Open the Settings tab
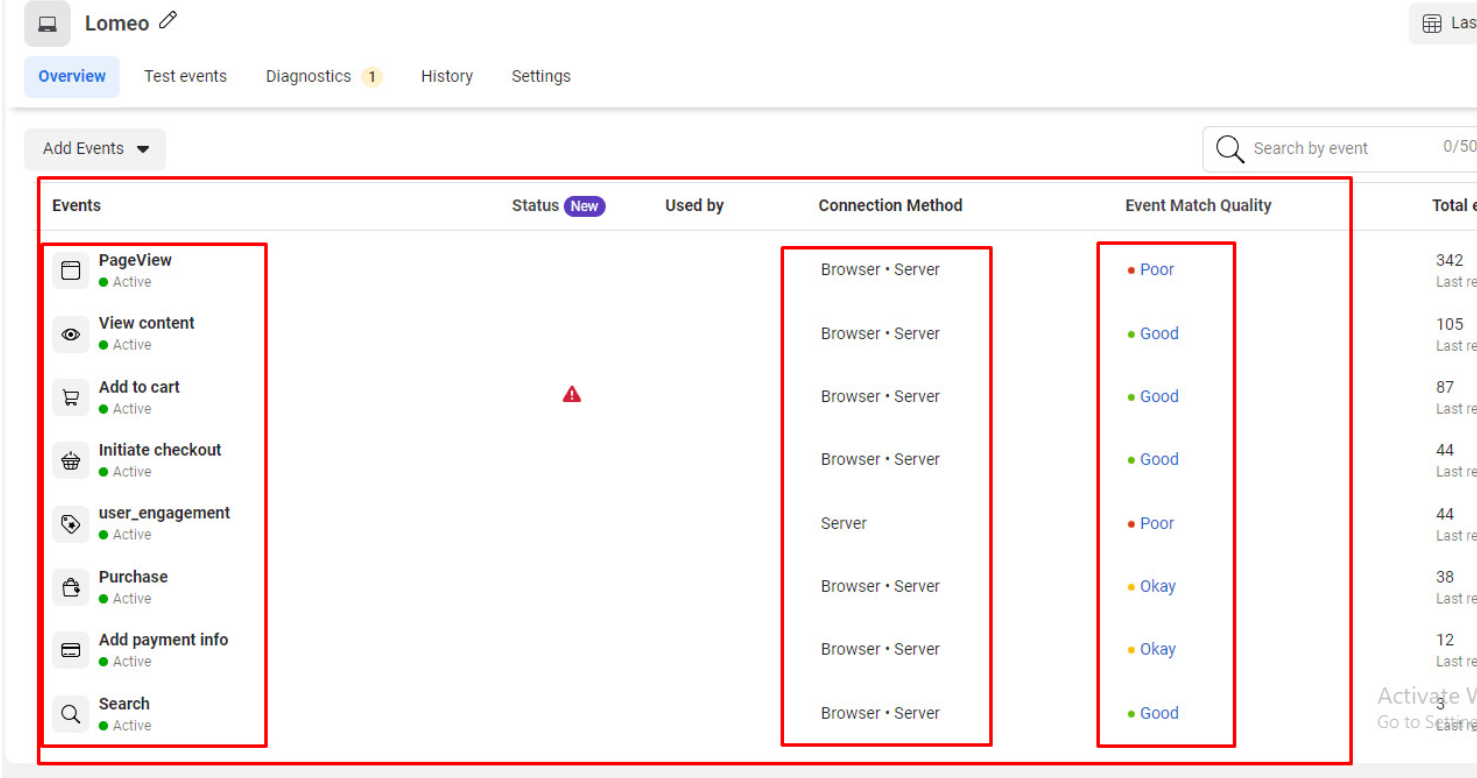This screenshot has height=778, width=1477. 541,77
